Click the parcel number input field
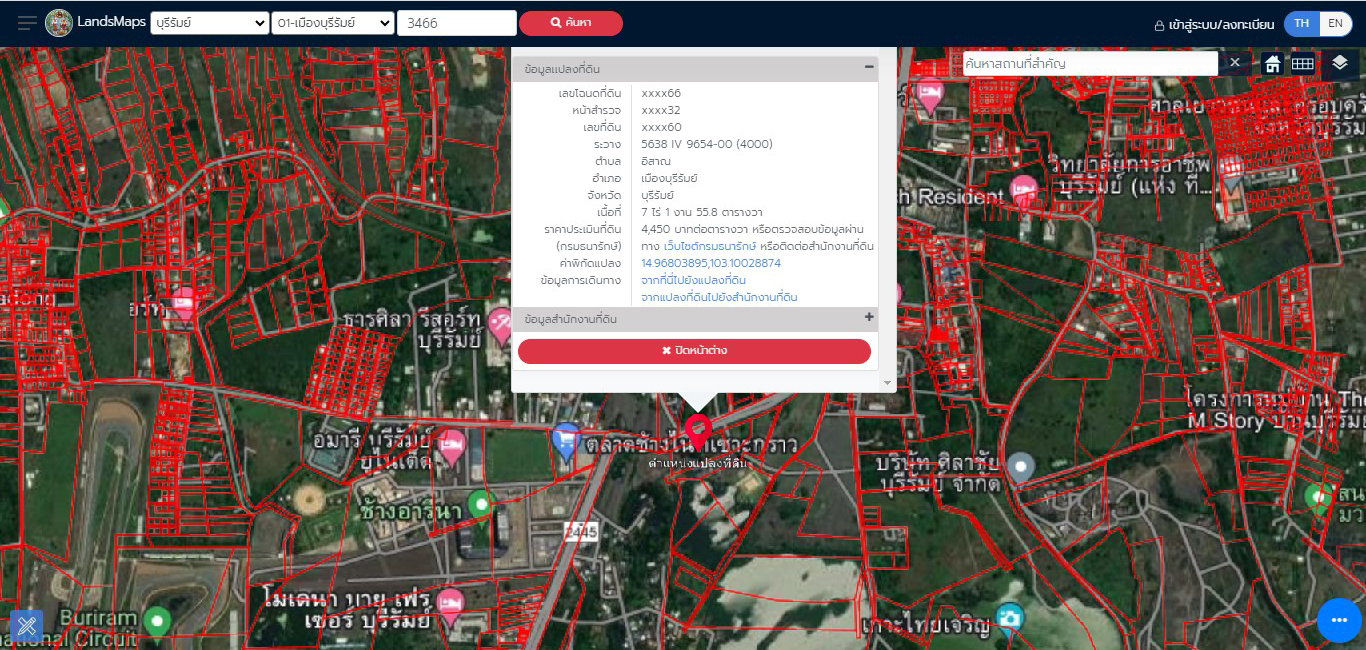Viewport: 1366px width, 650px height. coord(456,23)
